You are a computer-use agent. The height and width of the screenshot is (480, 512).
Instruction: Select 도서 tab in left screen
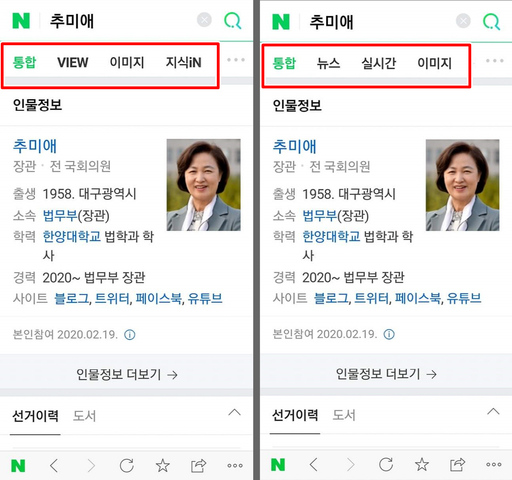[85, 416]
